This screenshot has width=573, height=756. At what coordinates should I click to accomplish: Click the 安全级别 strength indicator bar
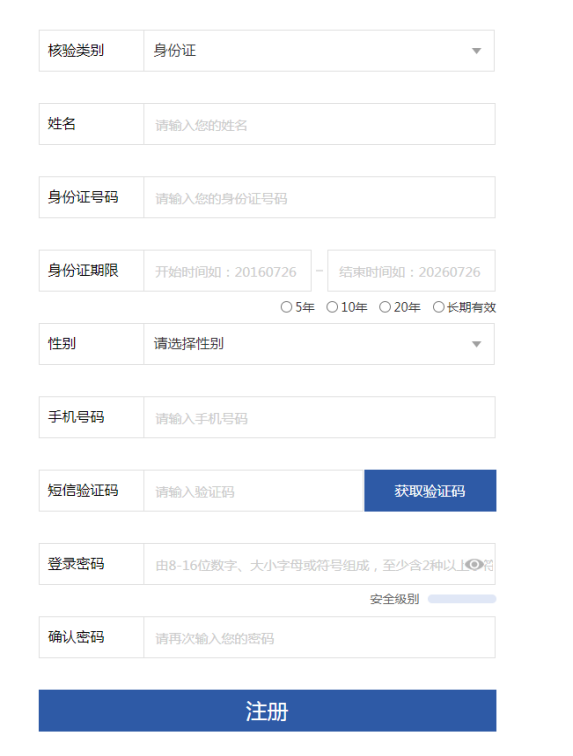(x=462, y=599)
